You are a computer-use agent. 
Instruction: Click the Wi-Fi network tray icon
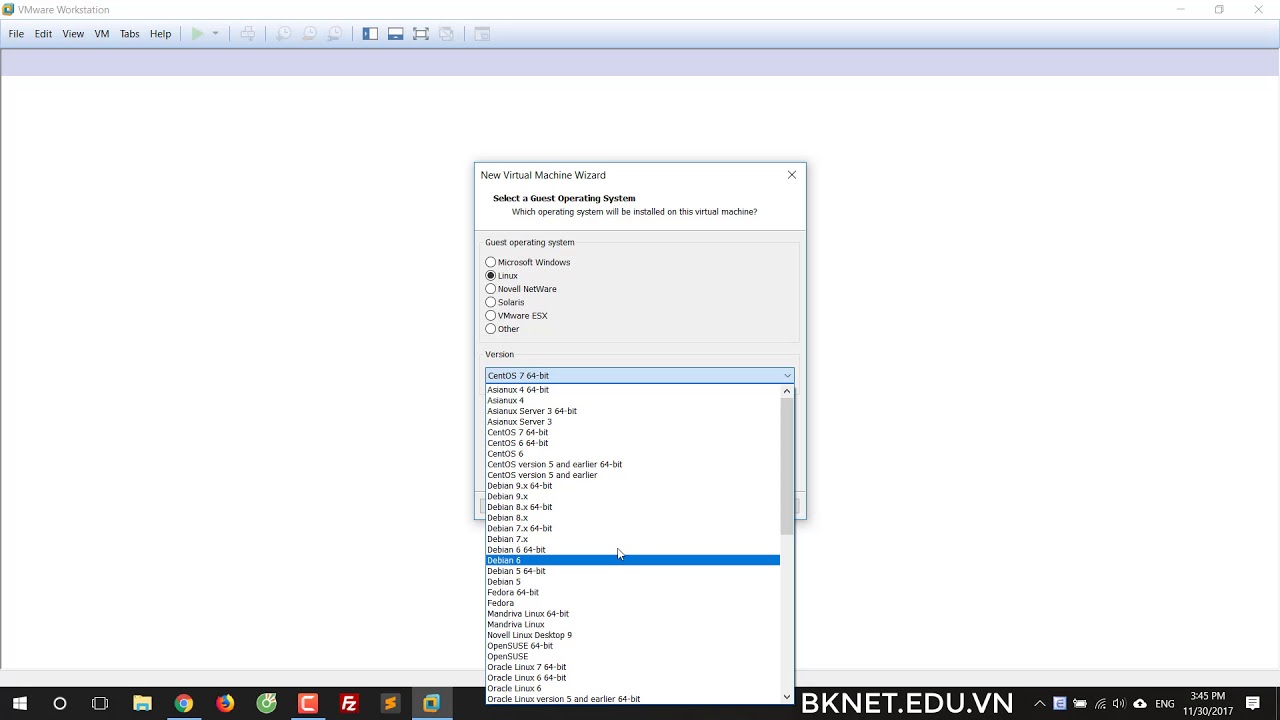1100,704
